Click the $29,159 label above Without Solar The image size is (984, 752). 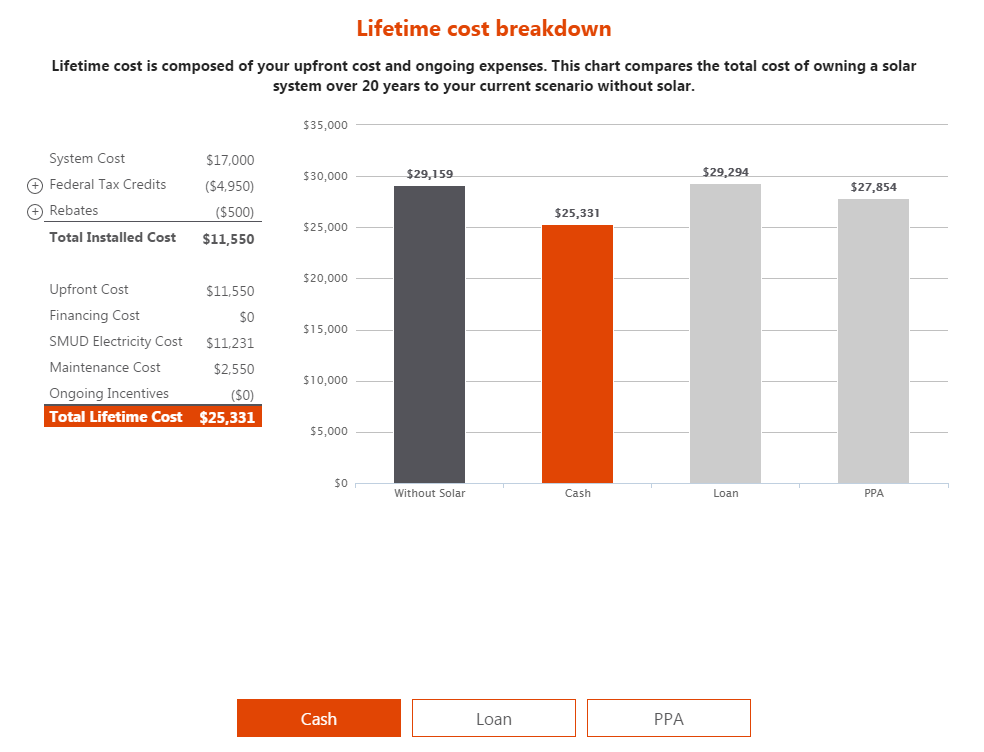[x=429, y=174]
